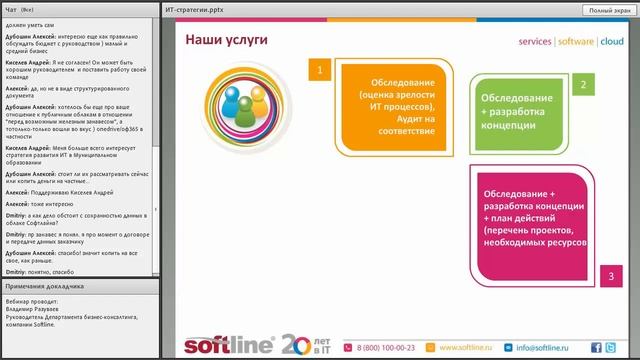Click the chat scrollbar down arrow
This screenshot has height=360, width=640.
click(x=156, y=274)
